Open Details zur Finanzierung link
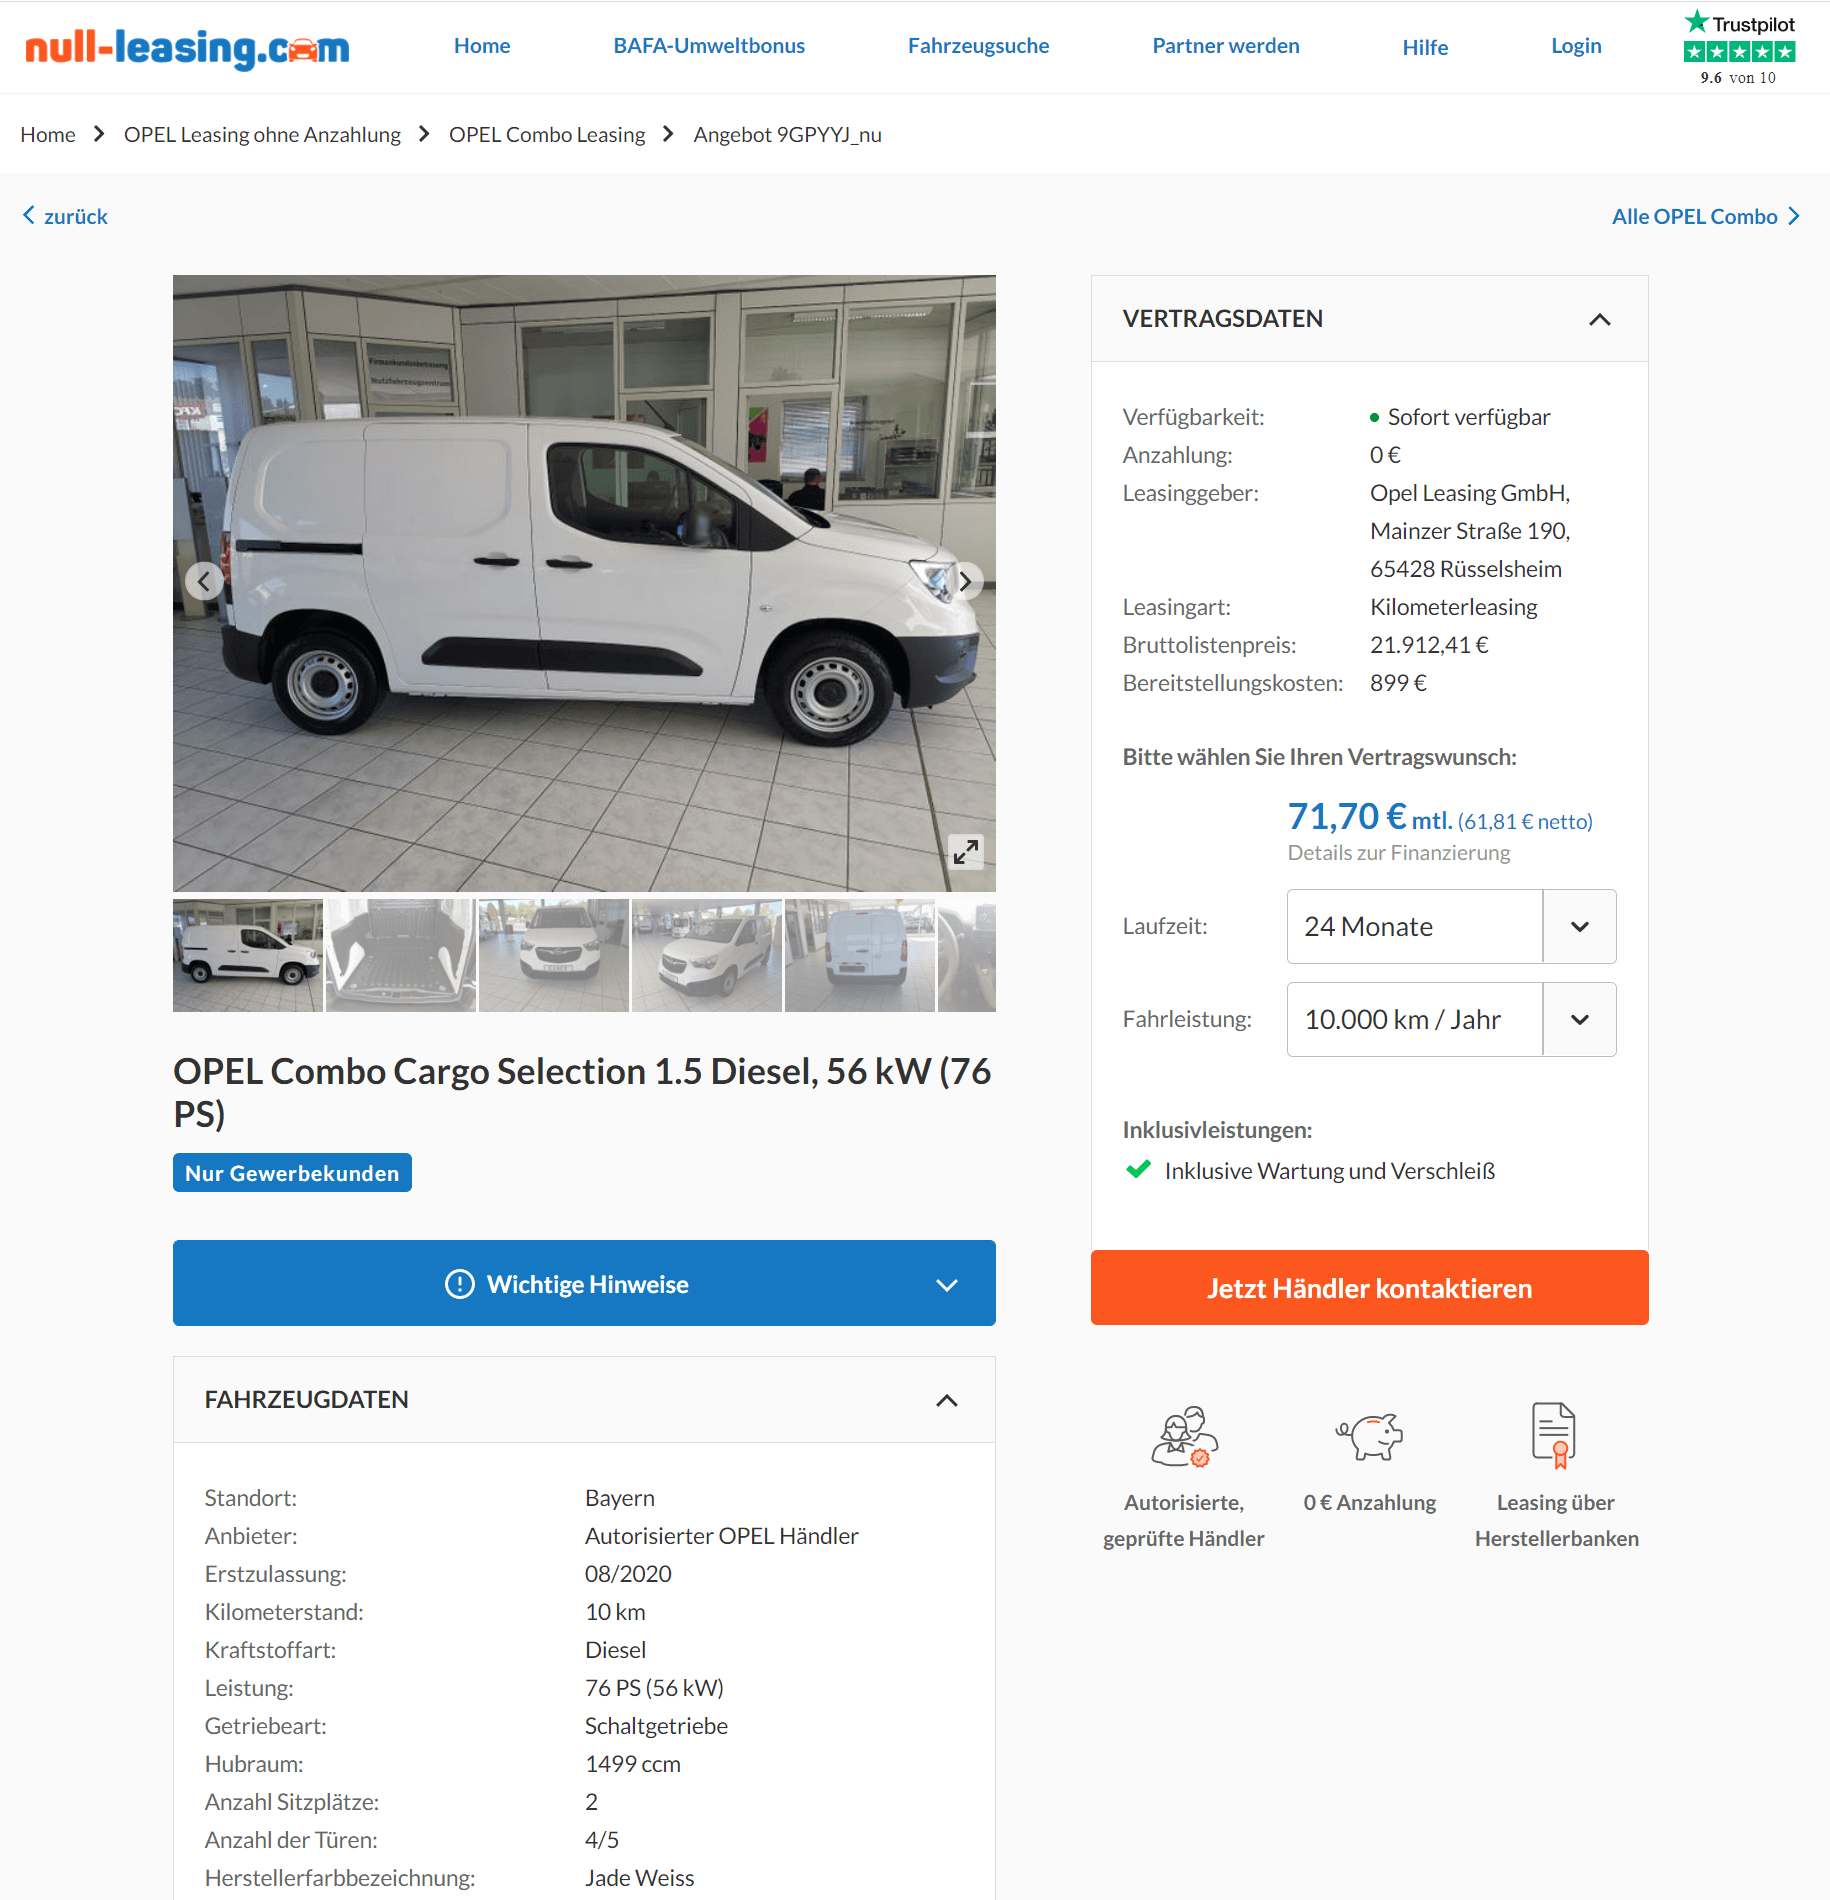Image resolution: width=1830 pixels, height=1900 pixels. [1398, 853]
